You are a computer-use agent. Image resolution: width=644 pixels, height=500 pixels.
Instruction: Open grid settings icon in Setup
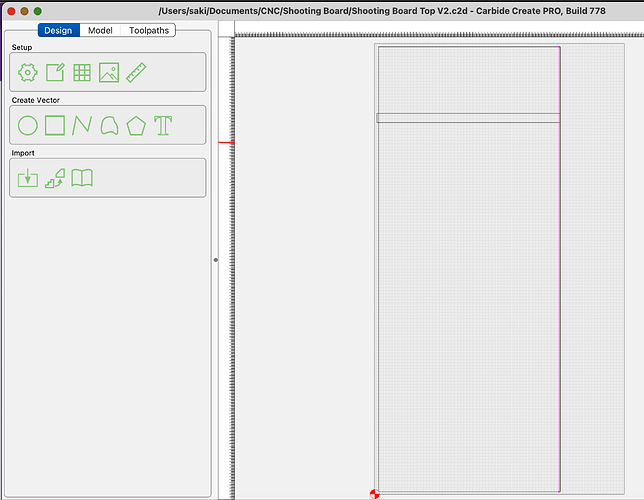[82, 73]
